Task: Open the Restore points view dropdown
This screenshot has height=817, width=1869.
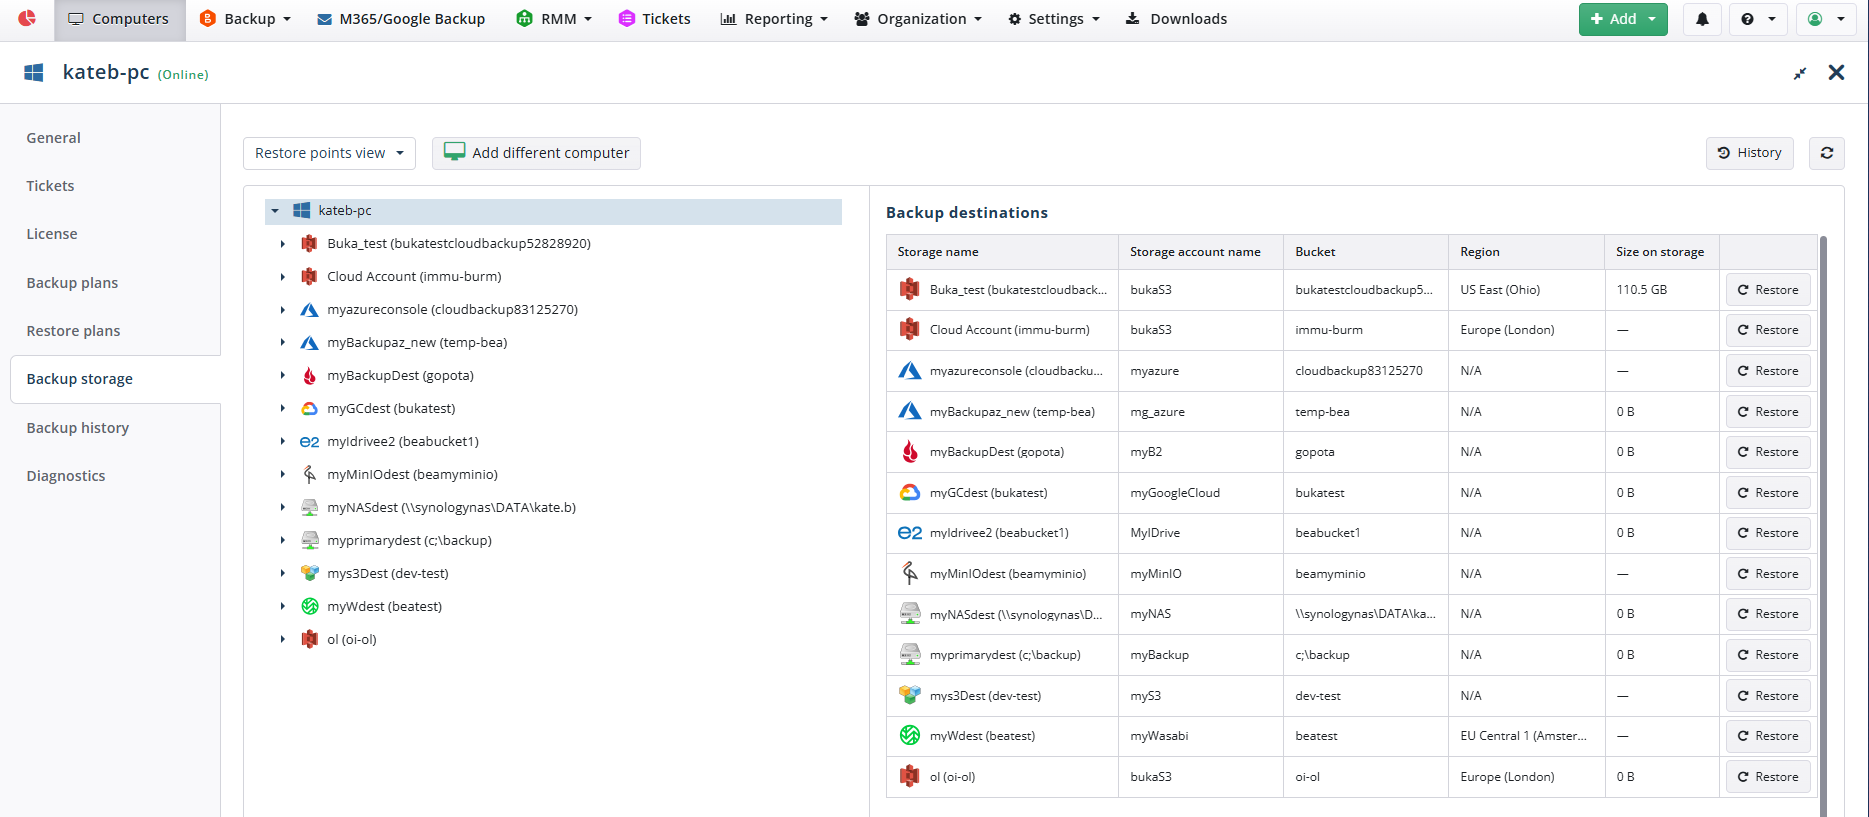Action: (329, 153)
